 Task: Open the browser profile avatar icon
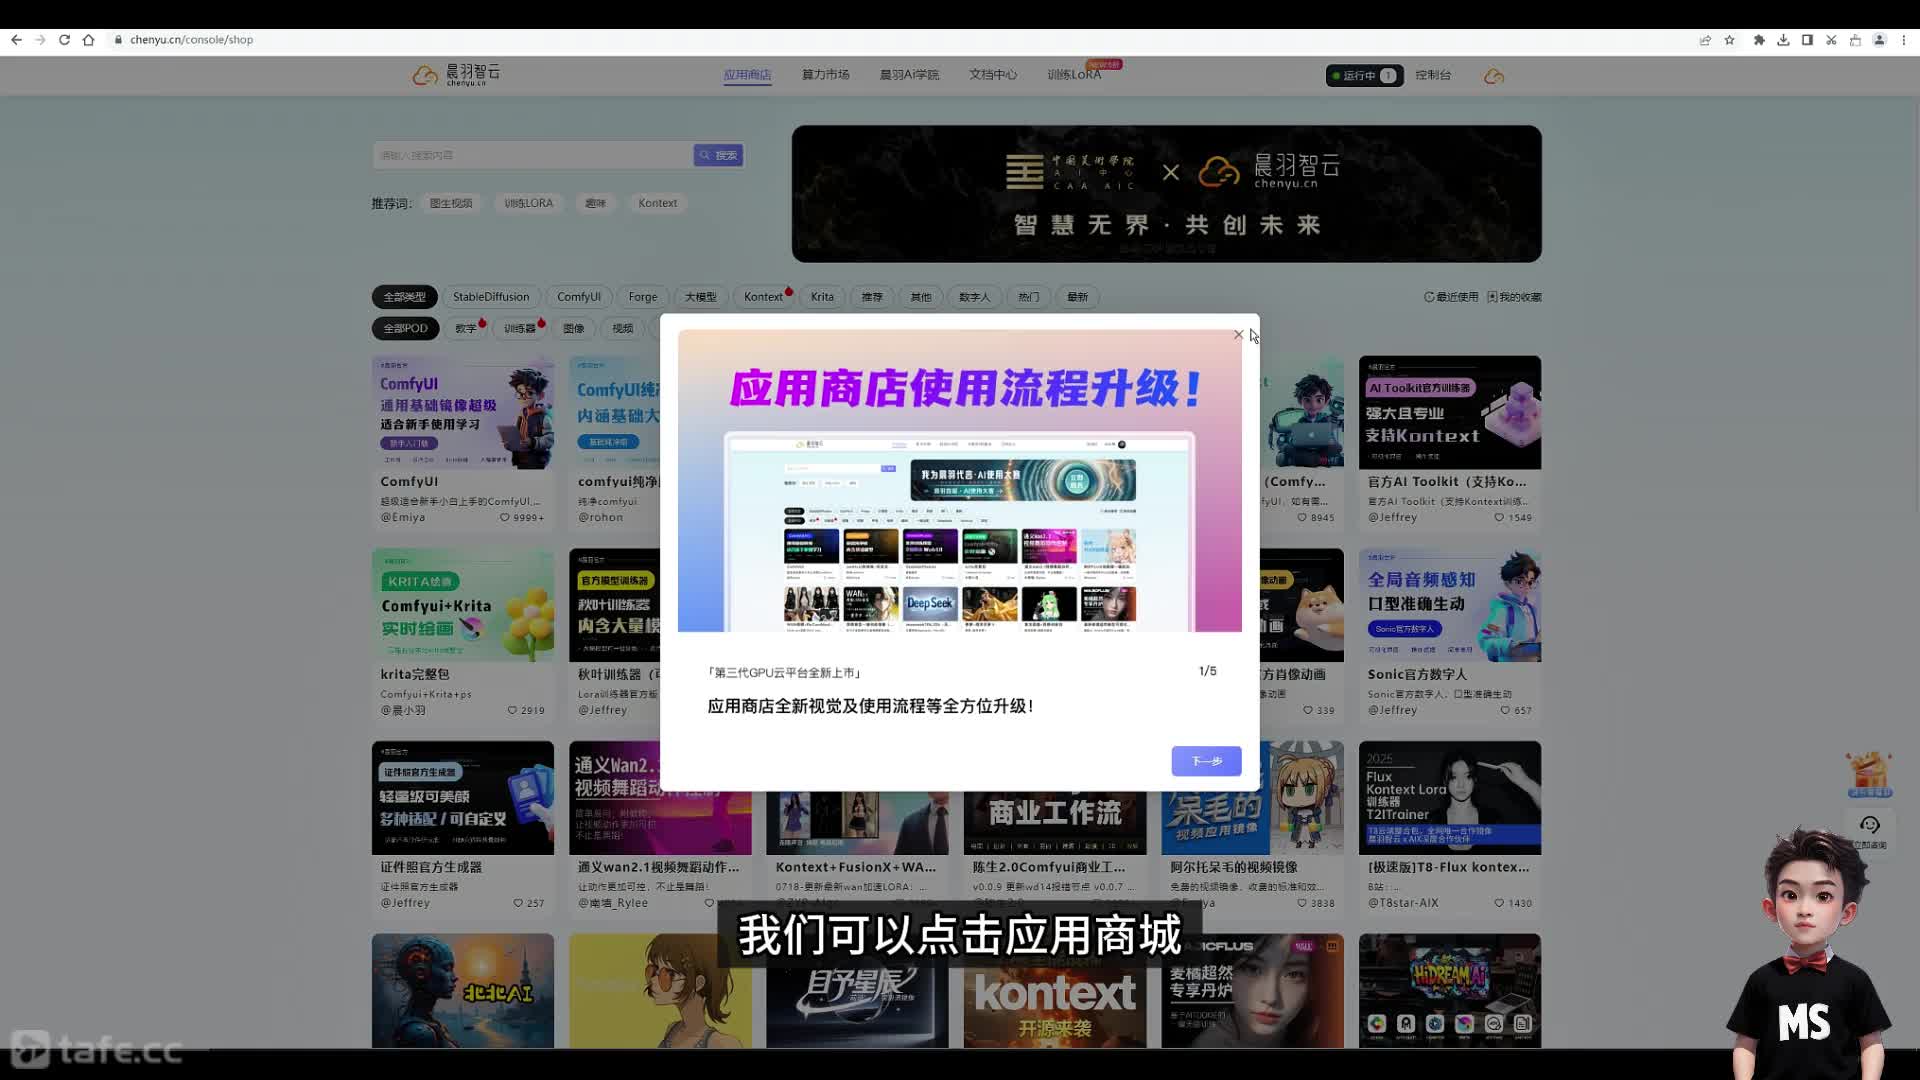pyautogui.click(x=1879, y=40)
